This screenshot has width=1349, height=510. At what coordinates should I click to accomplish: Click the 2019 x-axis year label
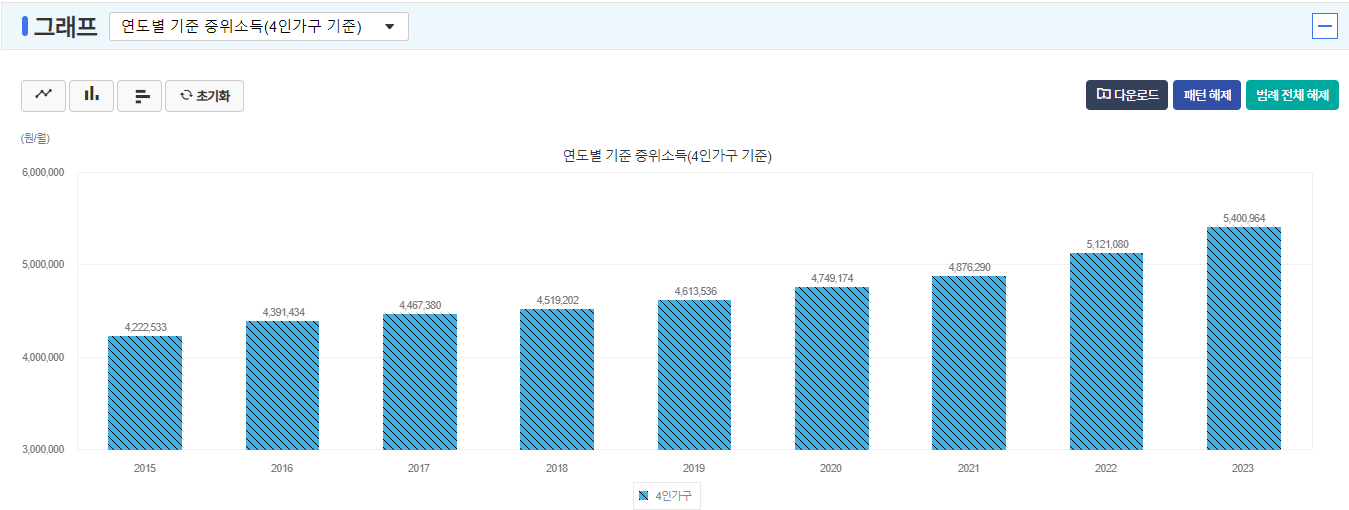pos(694,468)
